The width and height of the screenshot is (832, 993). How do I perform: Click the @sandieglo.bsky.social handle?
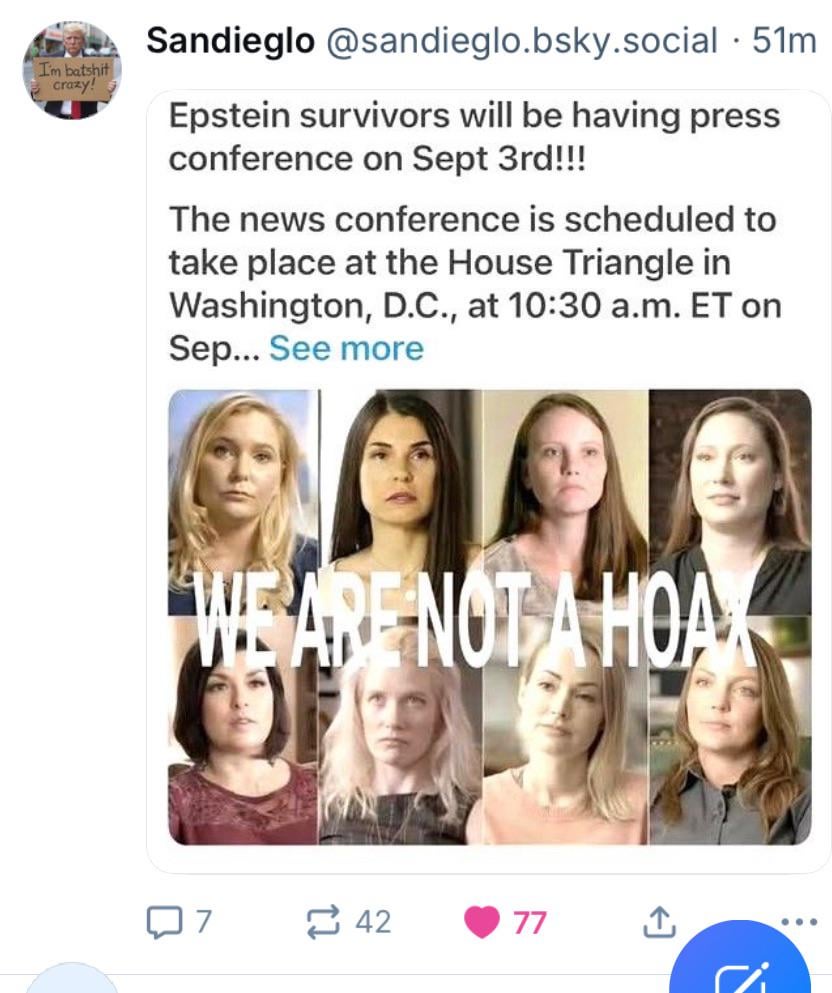[522, 41]
